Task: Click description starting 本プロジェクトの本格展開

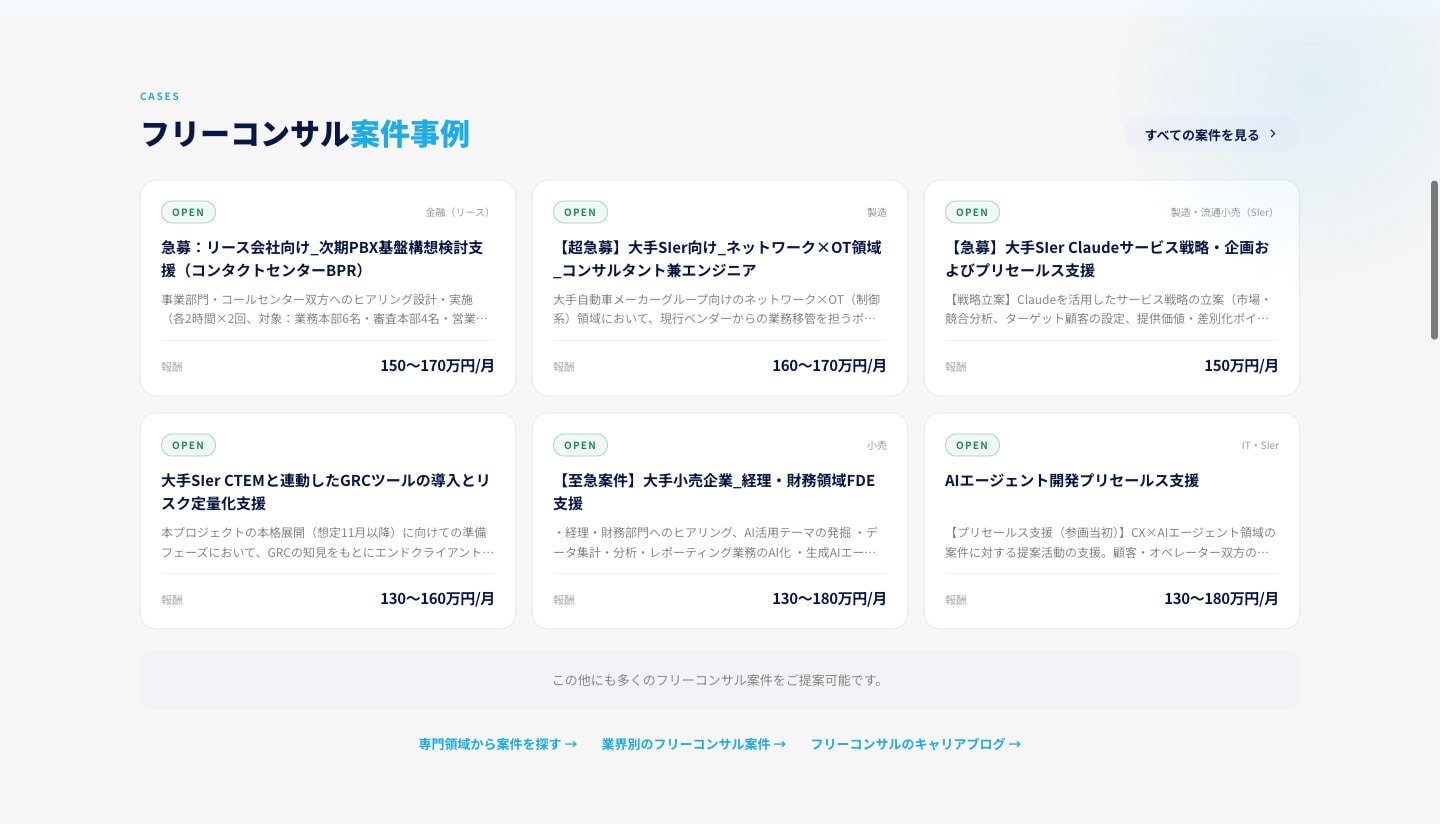Action: (x=327, y=542)
